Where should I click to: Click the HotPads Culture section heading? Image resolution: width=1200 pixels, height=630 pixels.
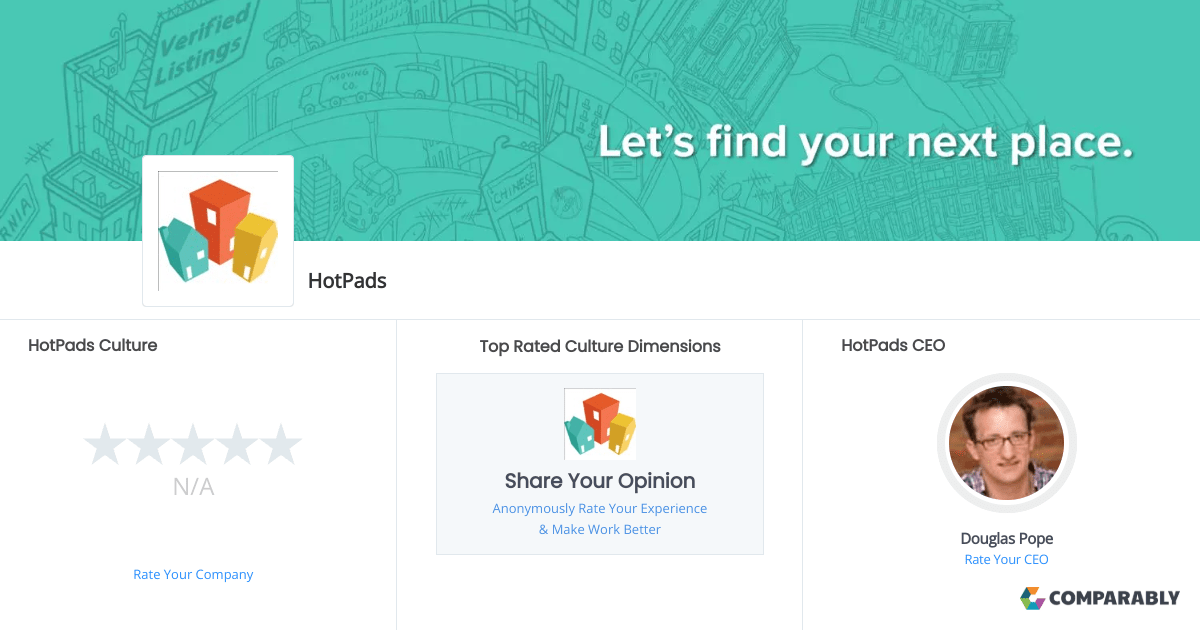(x=92, y=345)
